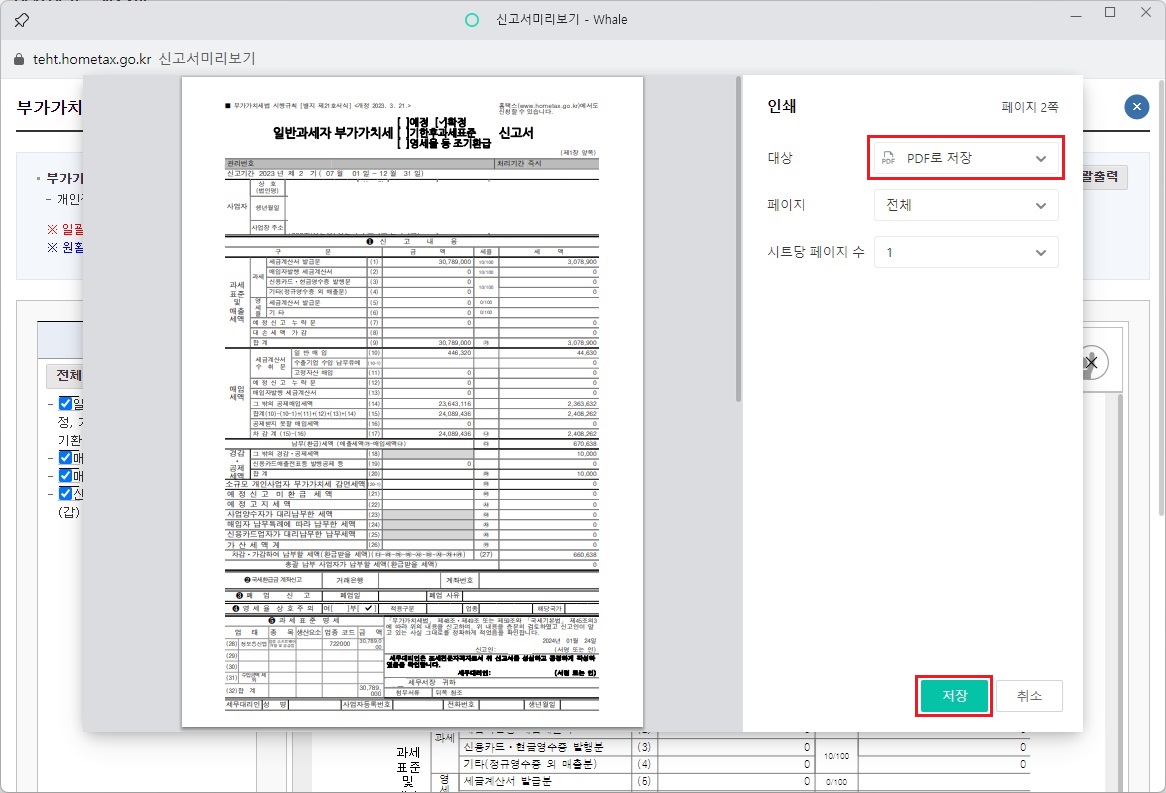The height and width of the screenshot is (793, 1166).
Task: Click the partially hidden 일괄출력 button
Action: click(x=1105, y=176)
